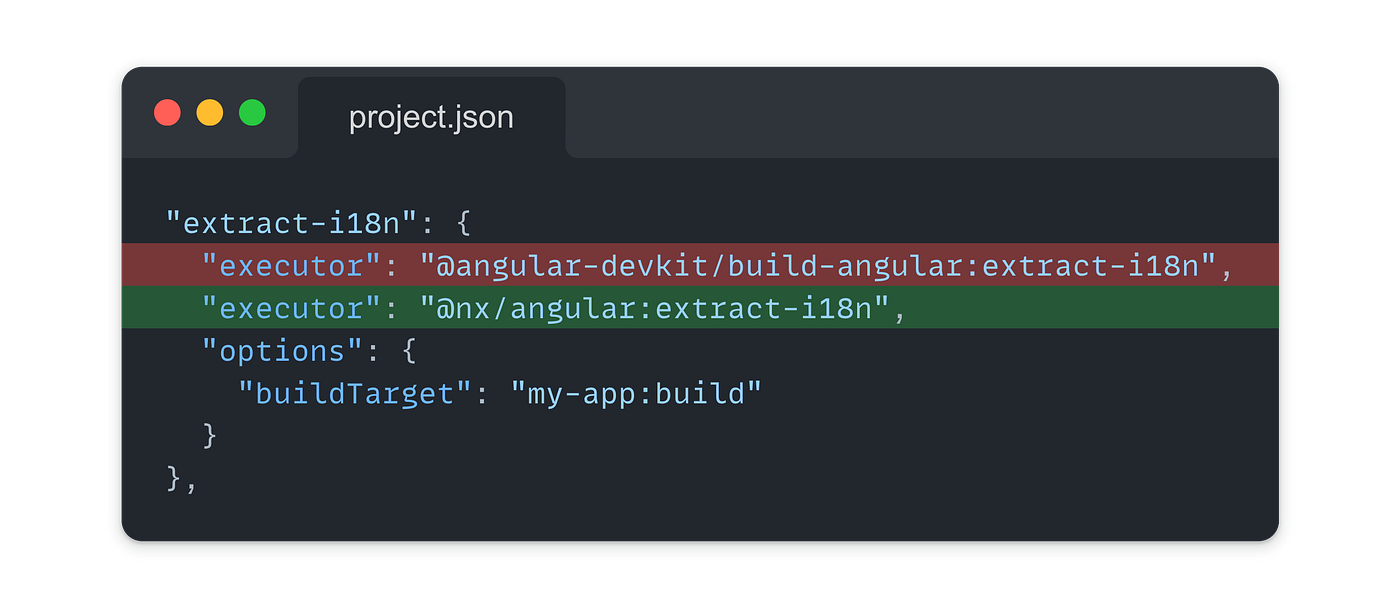Click the "@angular-devkit/build-angular:extract-i18n" string value
Screen dimensions: 1400x608
click(819, 265)
